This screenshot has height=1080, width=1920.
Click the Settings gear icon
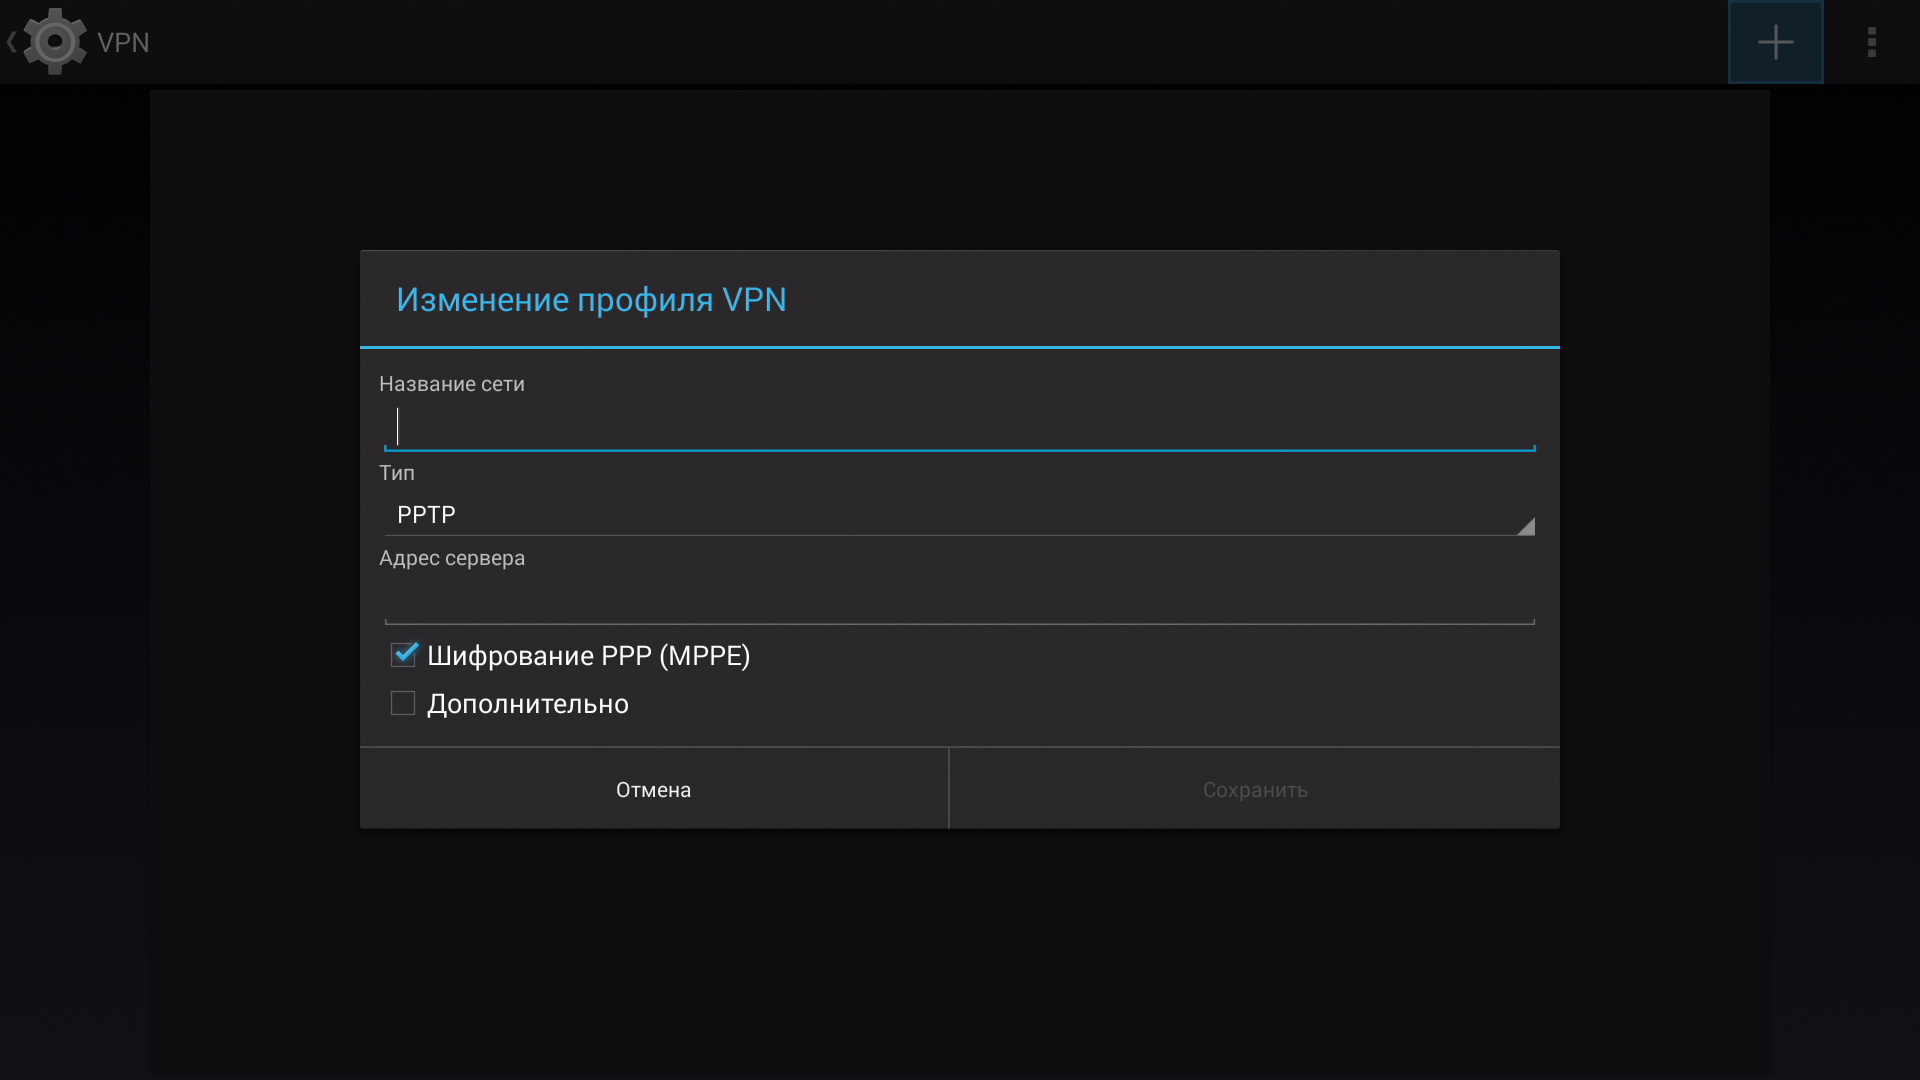pos(55,42)
